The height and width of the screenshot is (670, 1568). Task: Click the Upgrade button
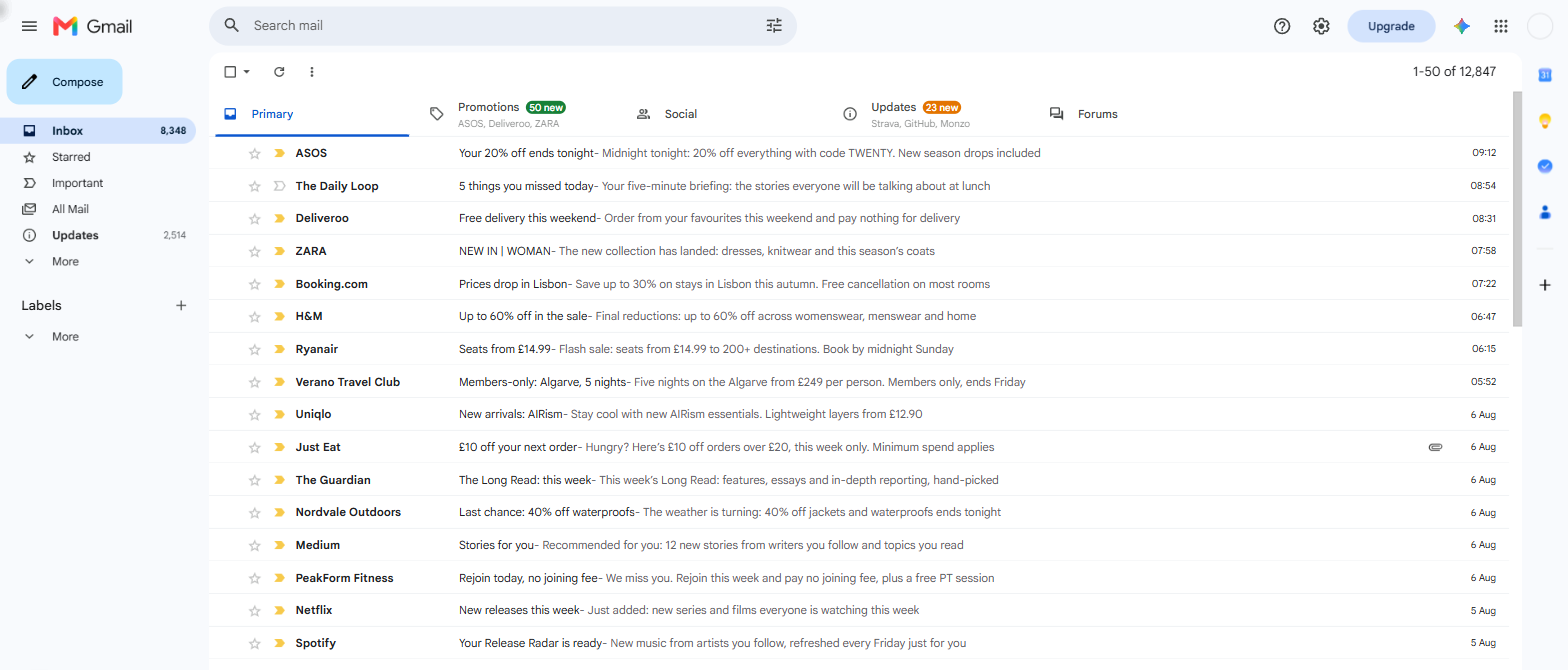[1391, 26]
